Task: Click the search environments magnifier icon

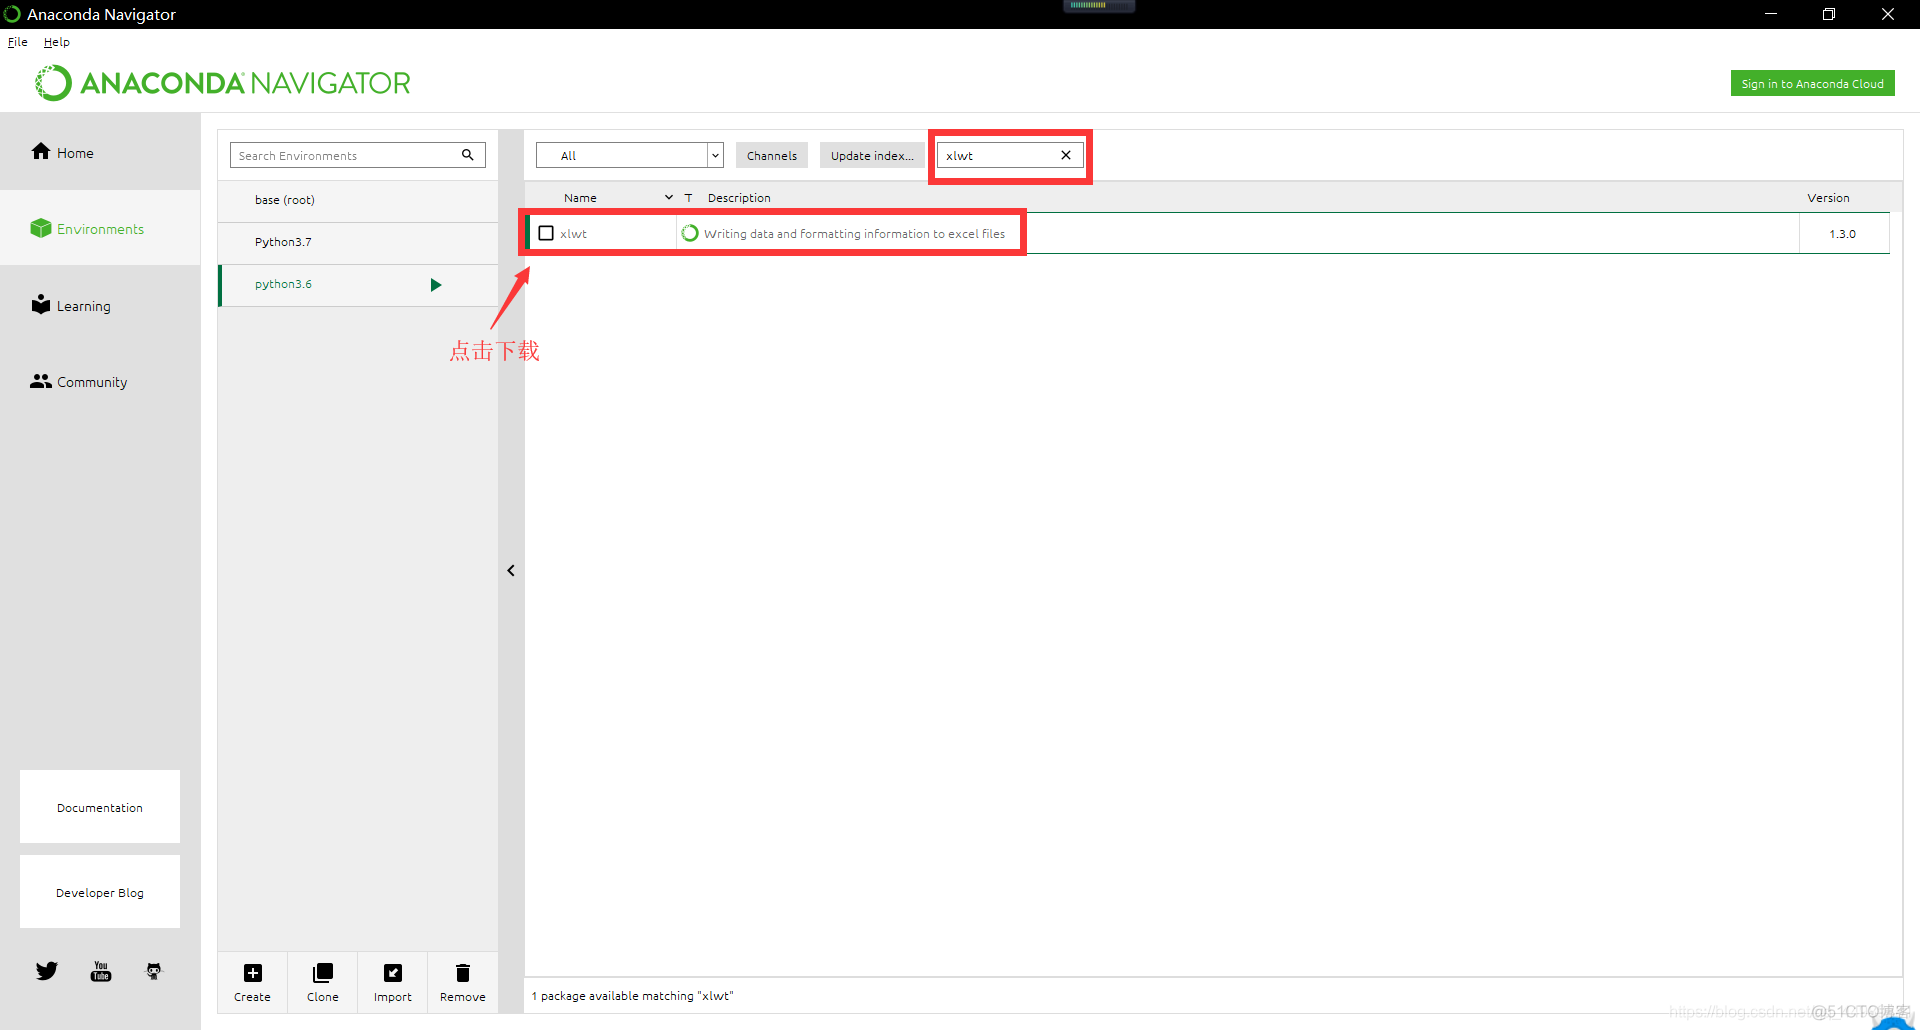Action: pos(468,155)
